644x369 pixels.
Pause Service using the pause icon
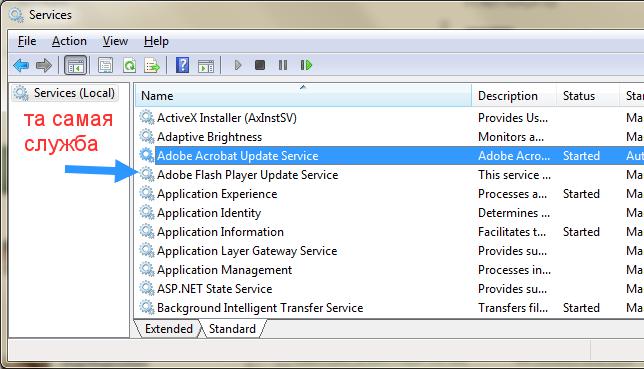click(x=283, y=65)
